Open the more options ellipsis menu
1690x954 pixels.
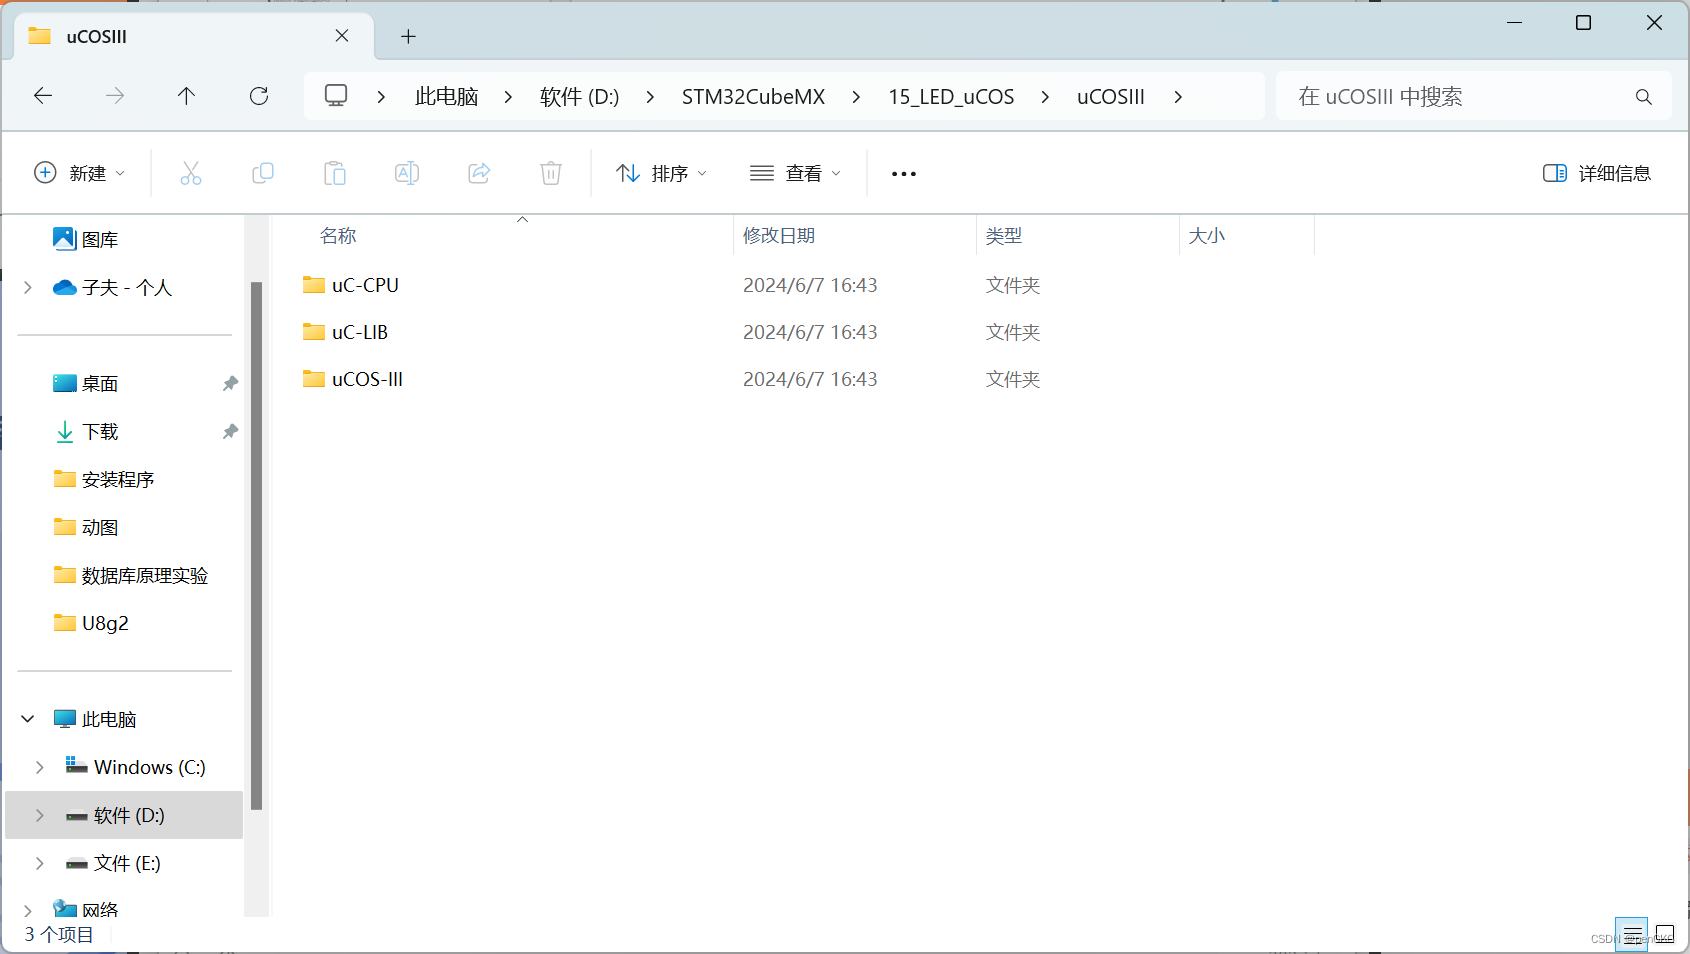coord(904,173)
